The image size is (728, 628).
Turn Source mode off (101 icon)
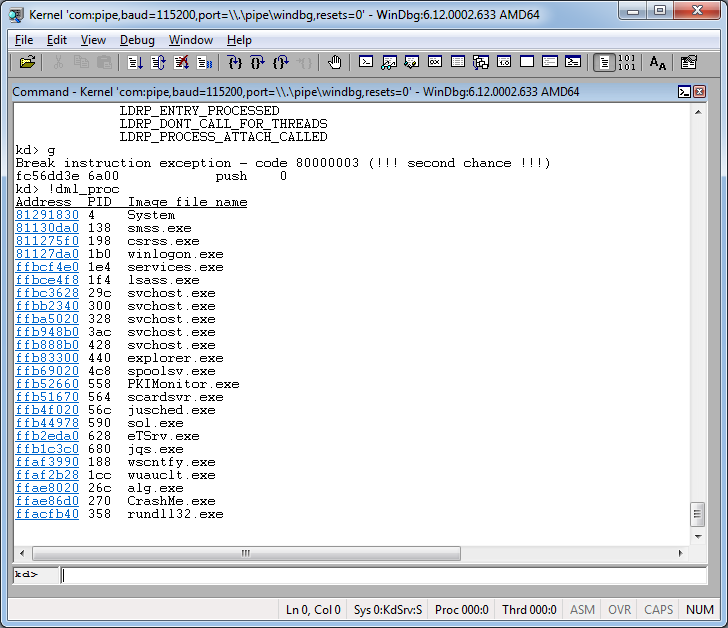(x=627, y=62)
